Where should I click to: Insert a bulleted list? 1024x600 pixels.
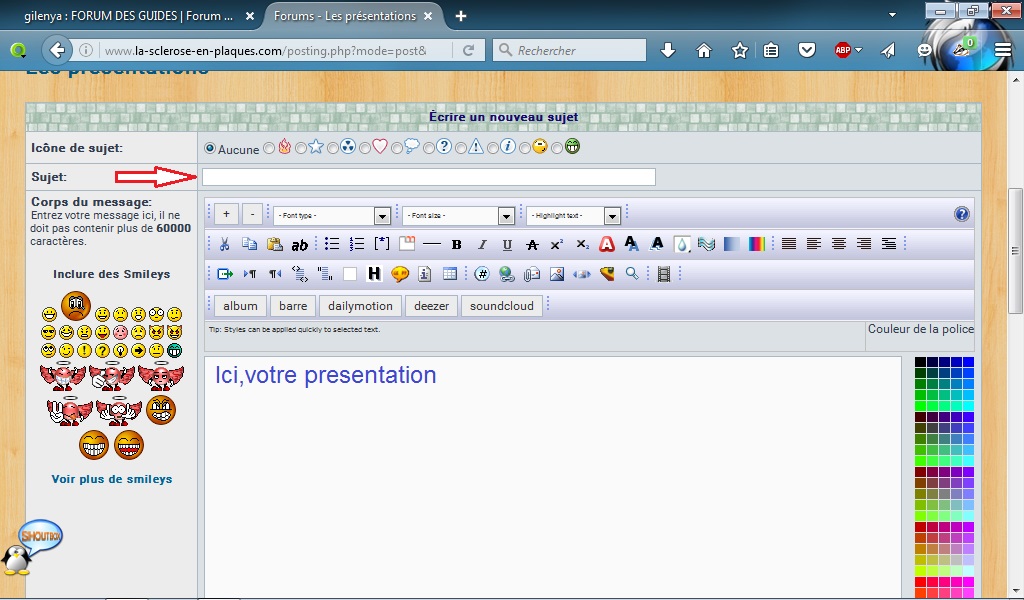332,244
